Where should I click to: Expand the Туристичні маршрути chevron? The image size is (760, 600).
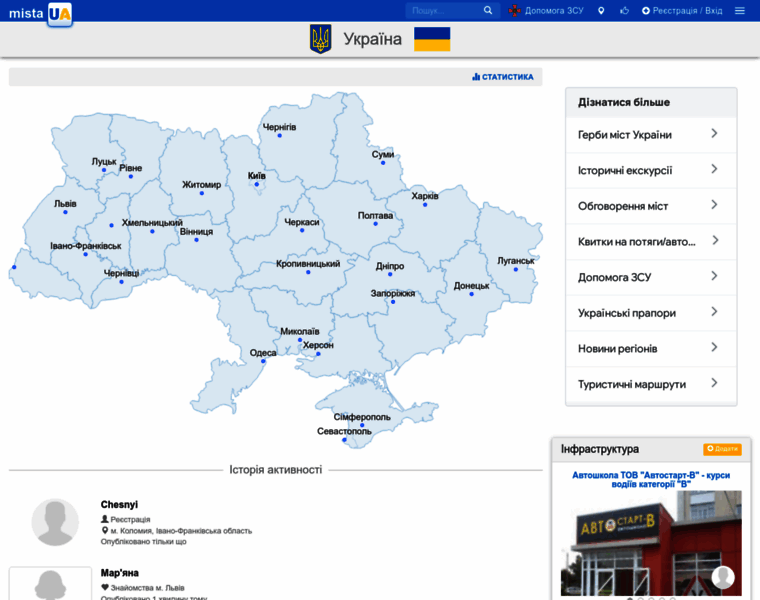point(714,383)
